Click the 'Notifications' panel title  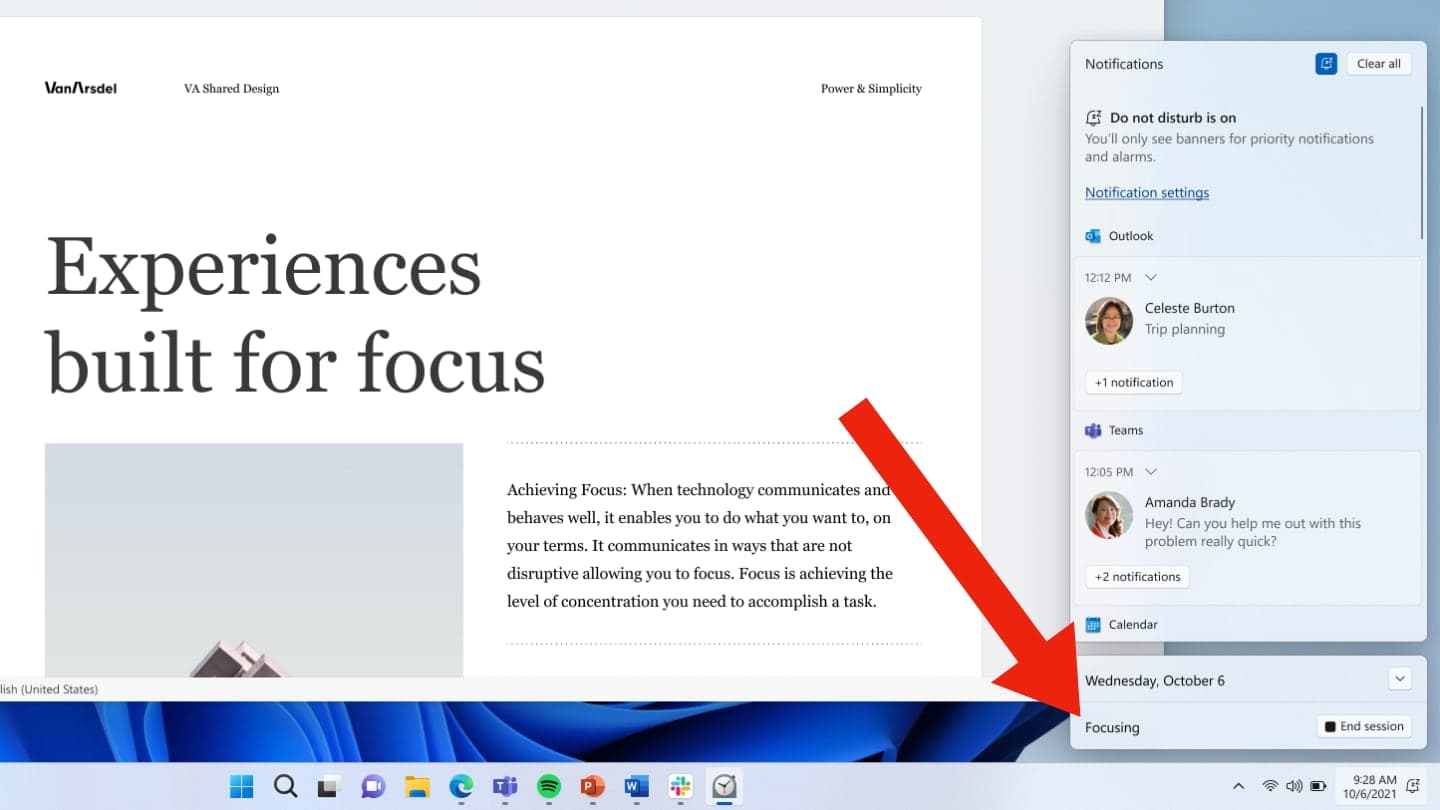1124,64
